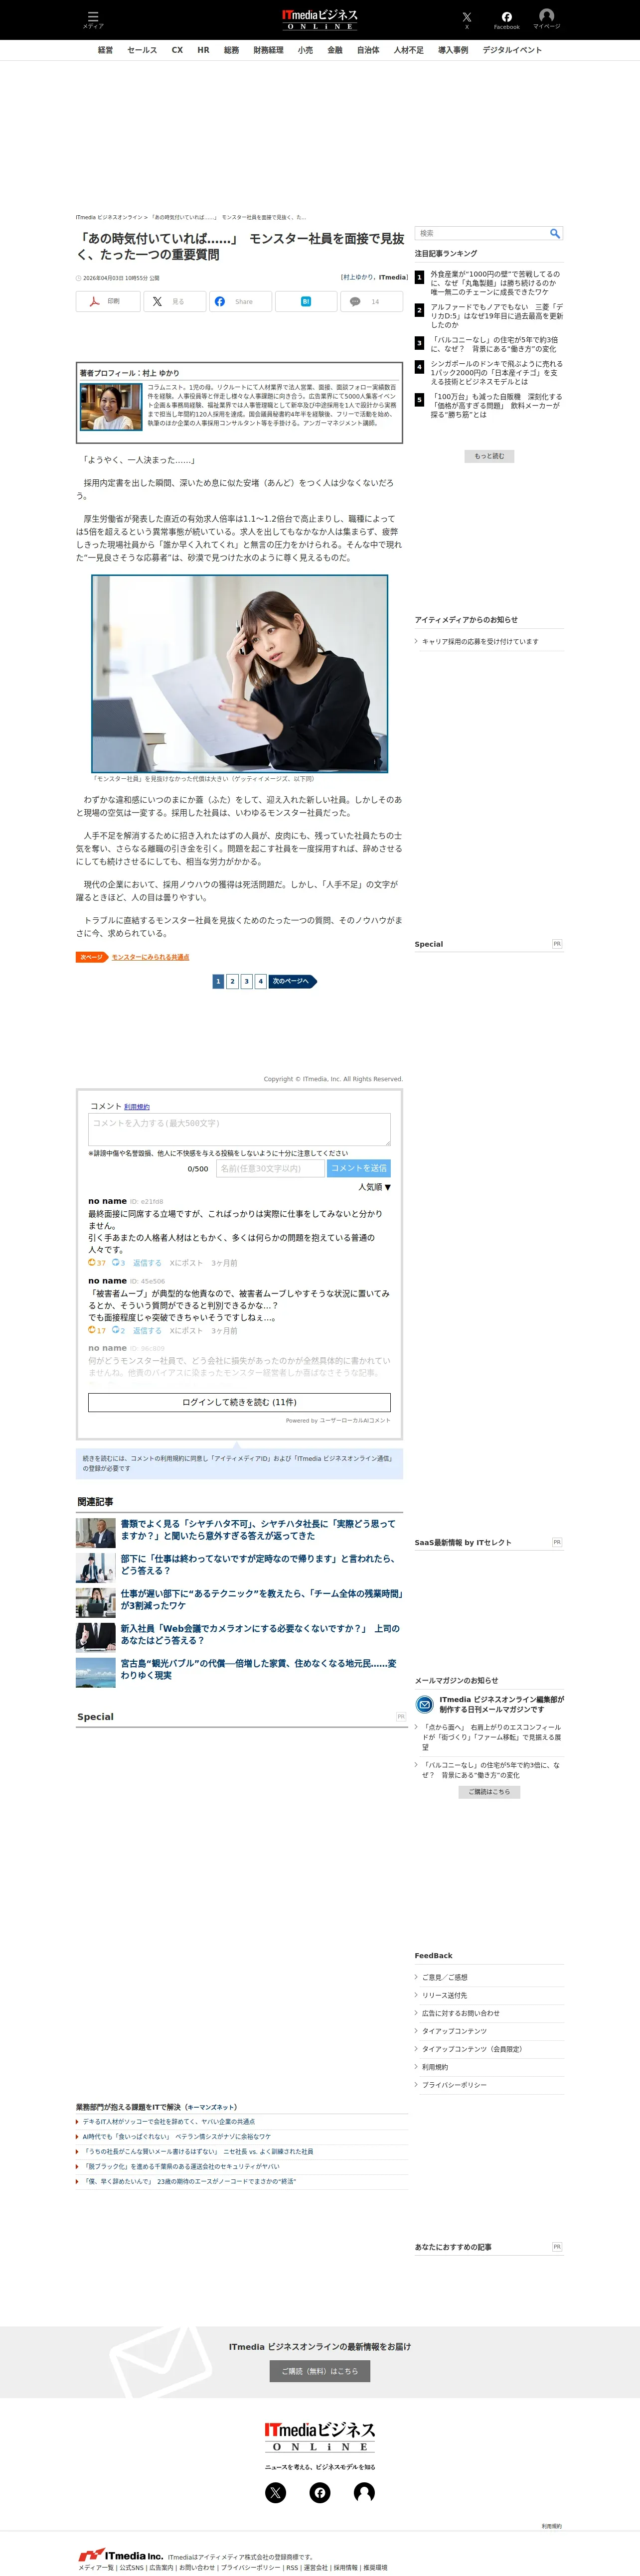
Task: Open the リリース送付先 link
Action: tap(444, 1995)
